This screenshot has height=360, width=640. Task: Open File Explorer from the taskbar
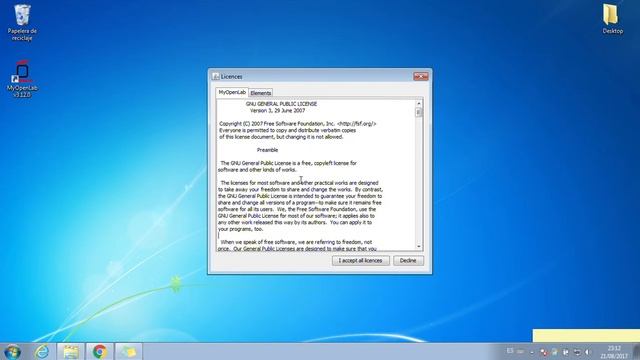71,351
